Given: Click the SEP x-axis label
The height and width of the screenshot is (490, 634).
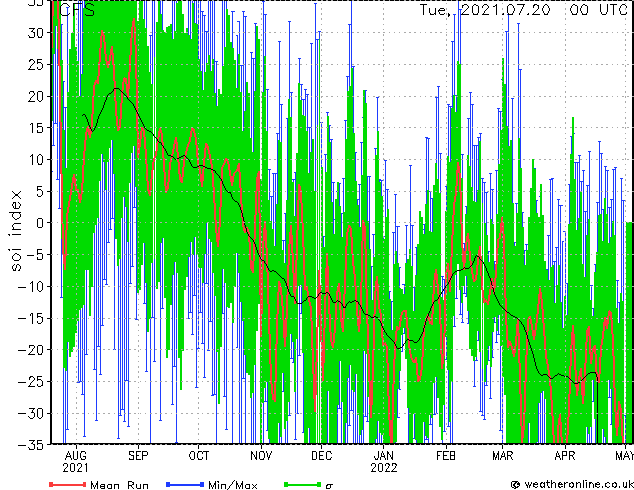Looking at the screenshot, I should (x=138, y=456).
